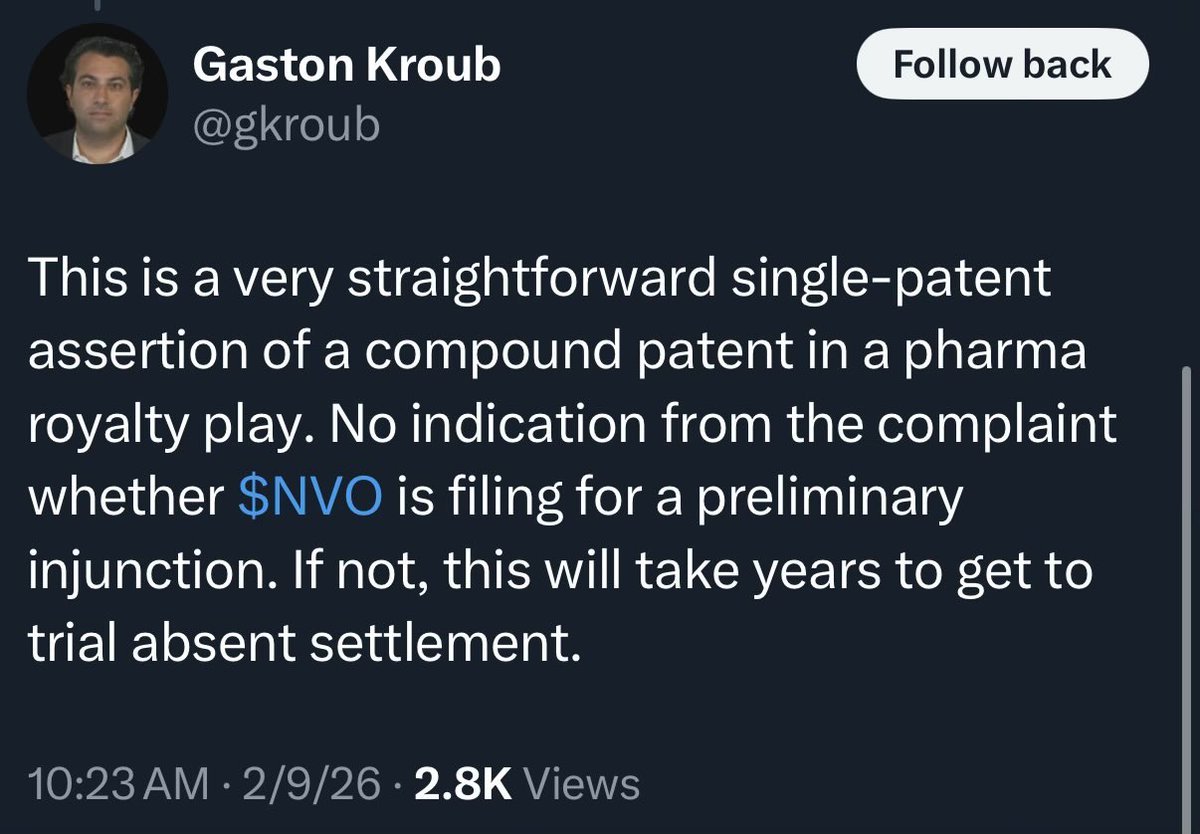This screenshot has height=834, width=1200.
Task: Click the thread connector line above avatar
Action: [98, 8]
